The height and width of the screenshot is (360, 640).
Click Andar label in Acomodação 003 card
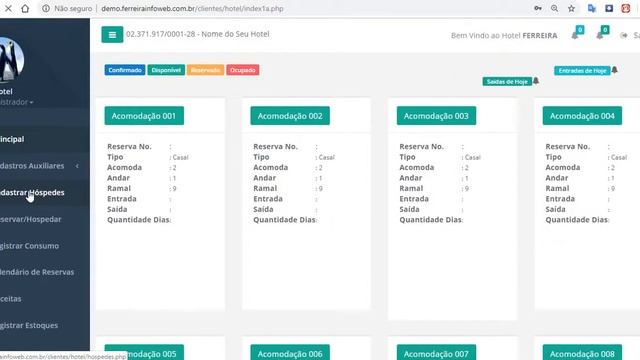tap(411, 178)
